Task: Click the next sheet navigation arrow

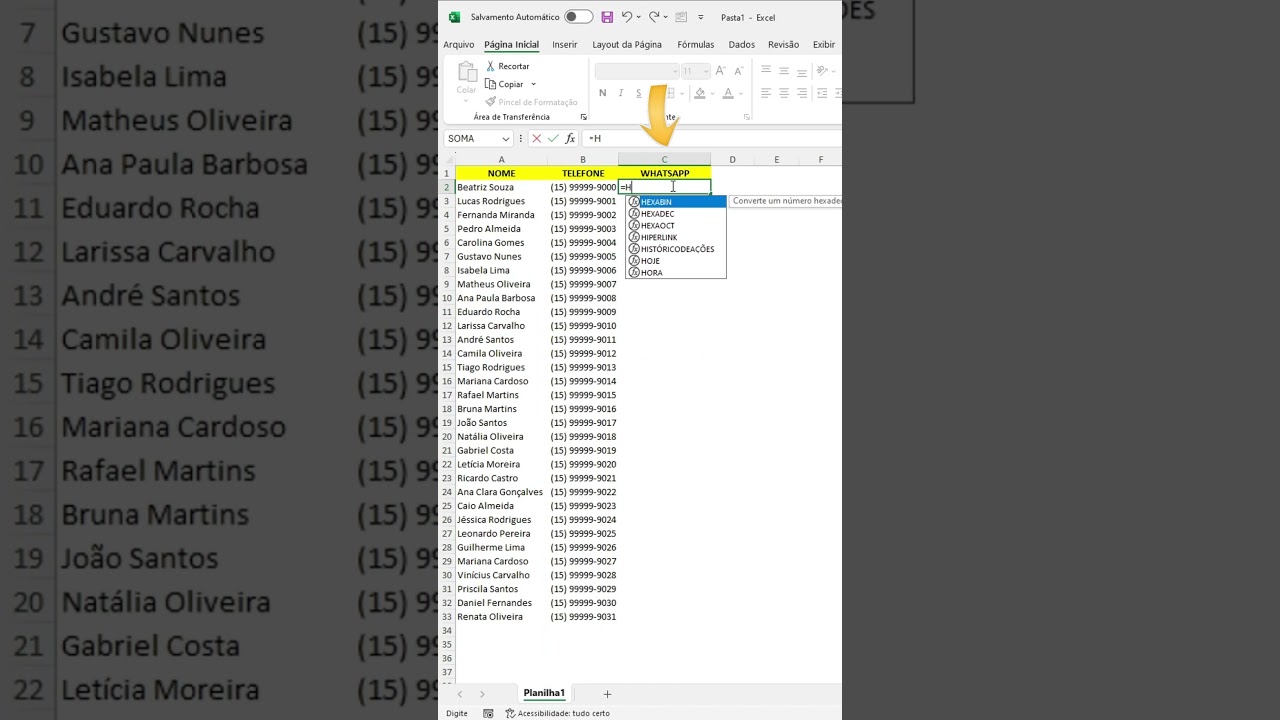Action: tap(482, 694)
